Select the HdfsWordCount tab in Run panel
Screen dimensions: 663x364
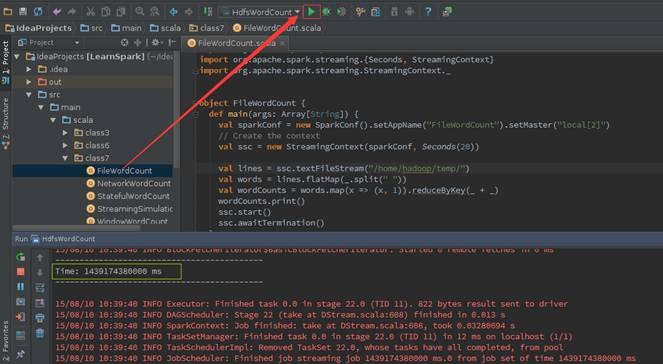pyautogui.click(x=63, y=239)
